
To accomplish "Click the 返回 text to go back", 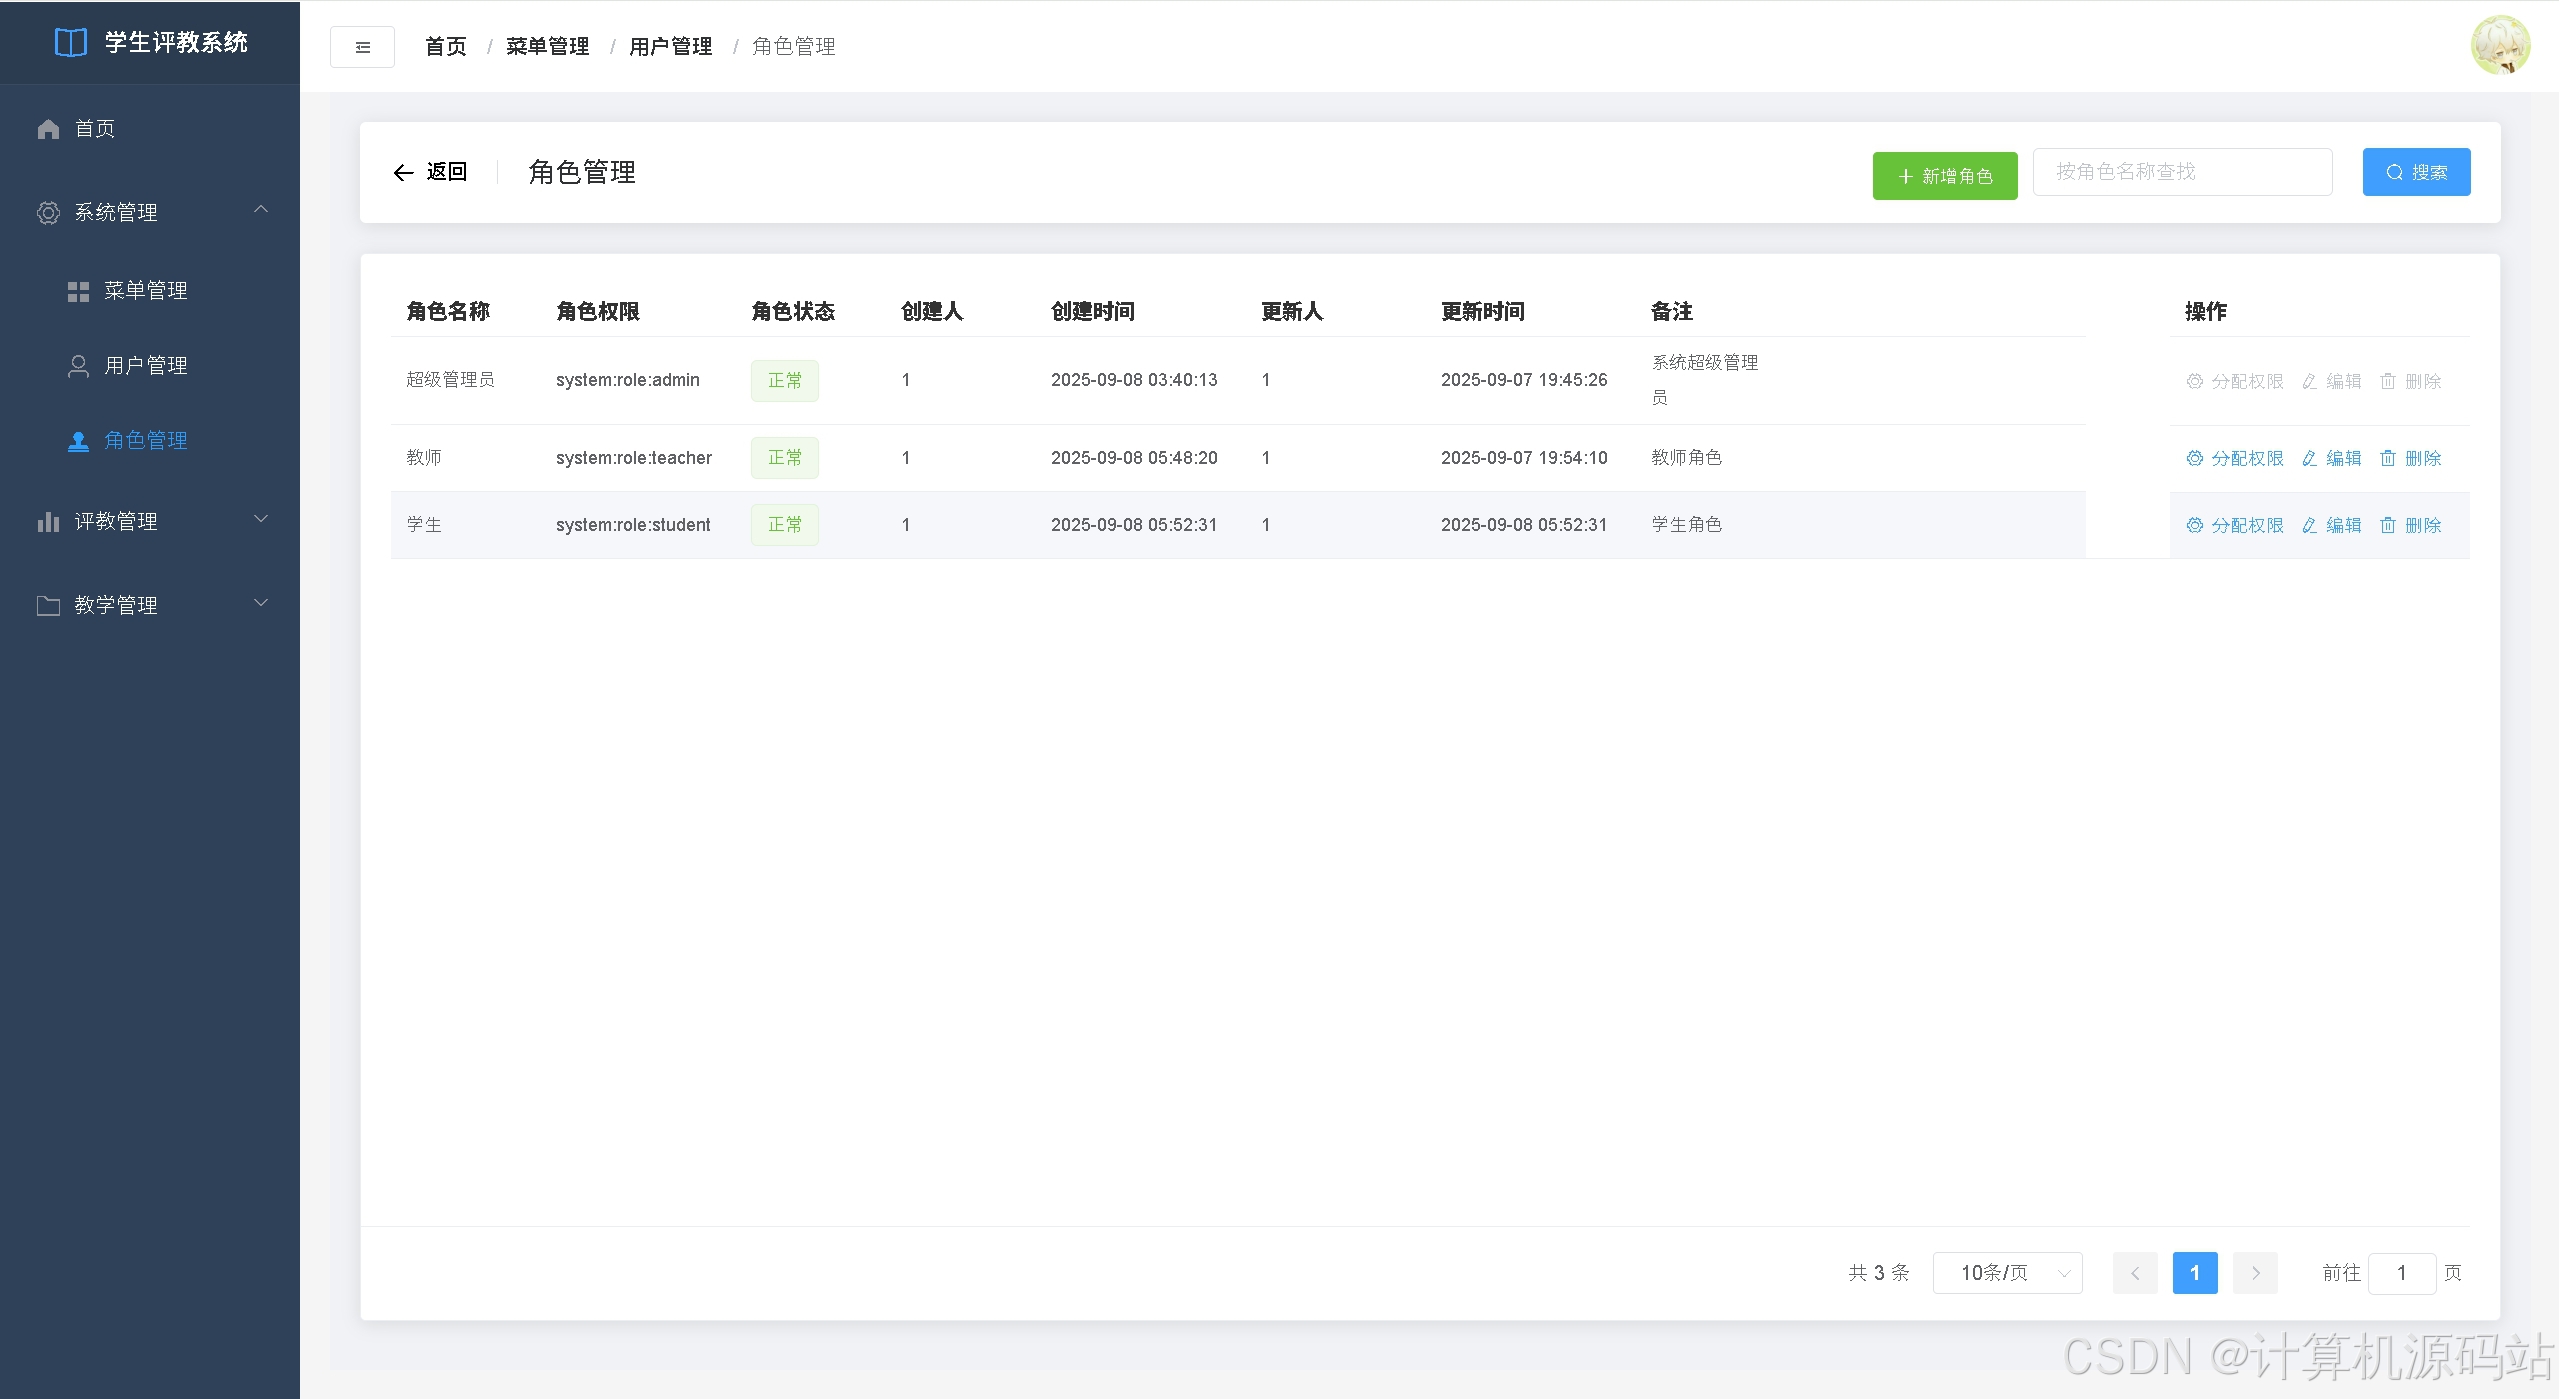I will pyautogui.click(x=446, y=172).
